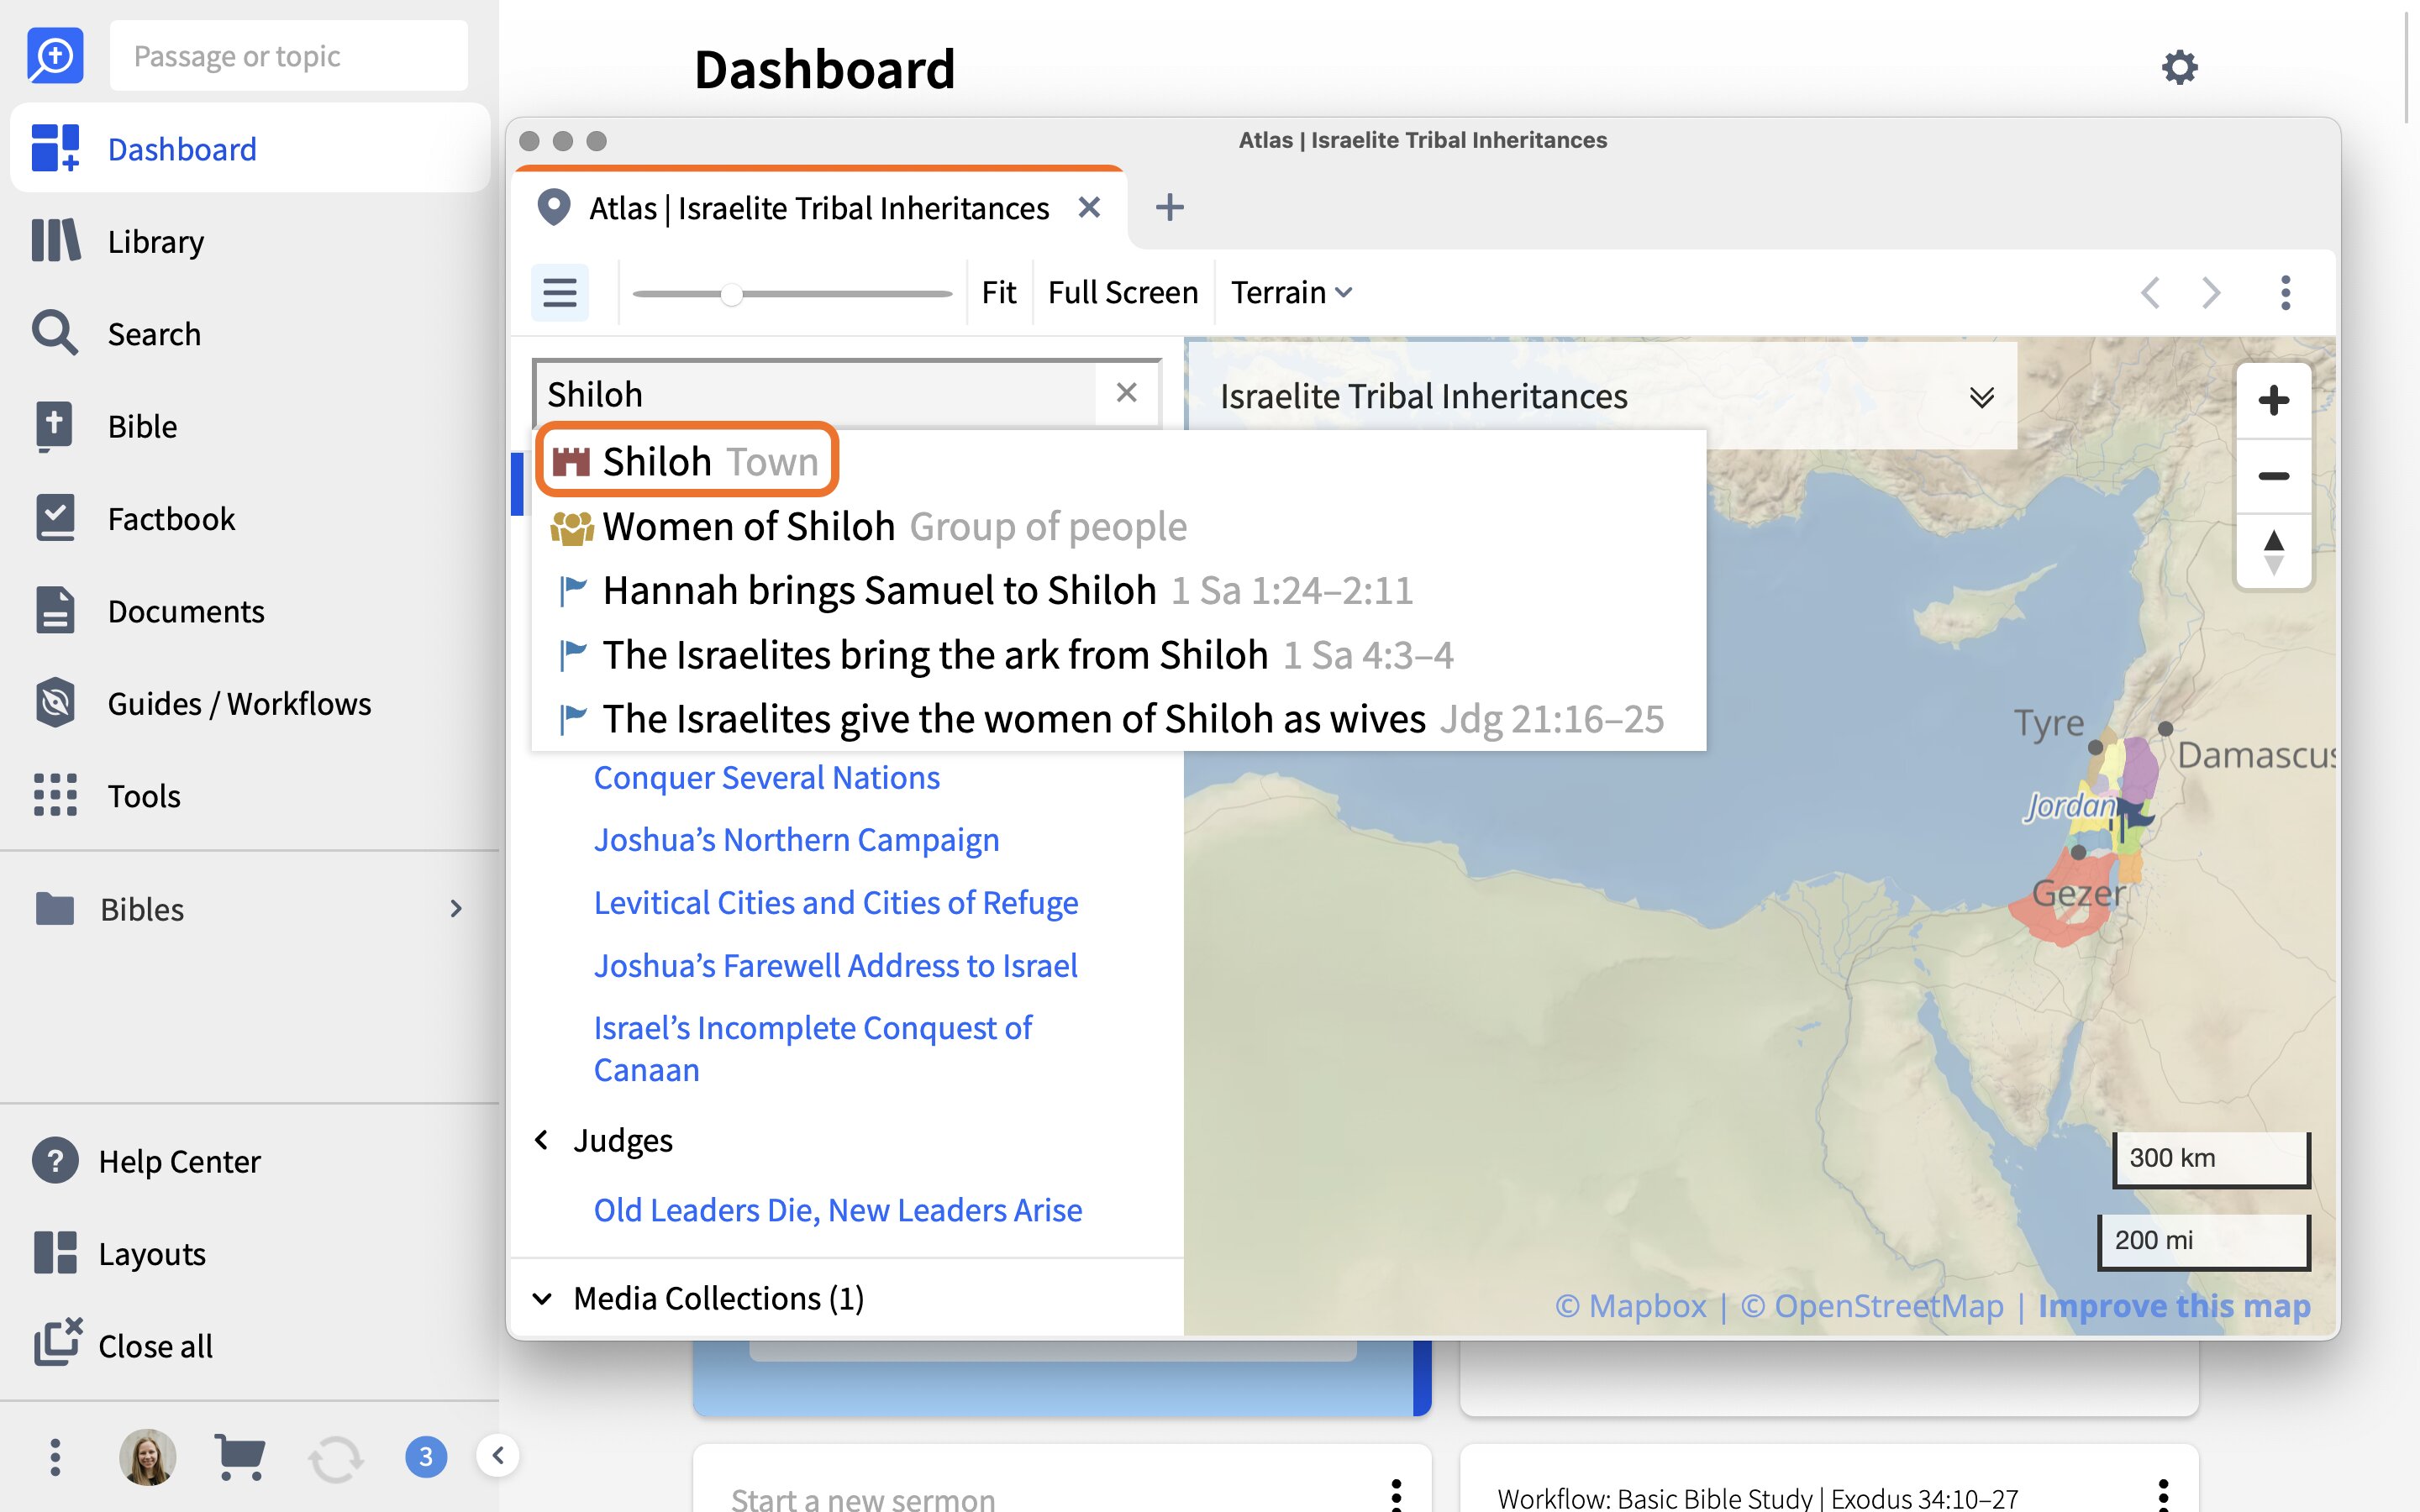Reset map bearing with compass
2420x1512 pixels.
click(x=2274, y=551)
